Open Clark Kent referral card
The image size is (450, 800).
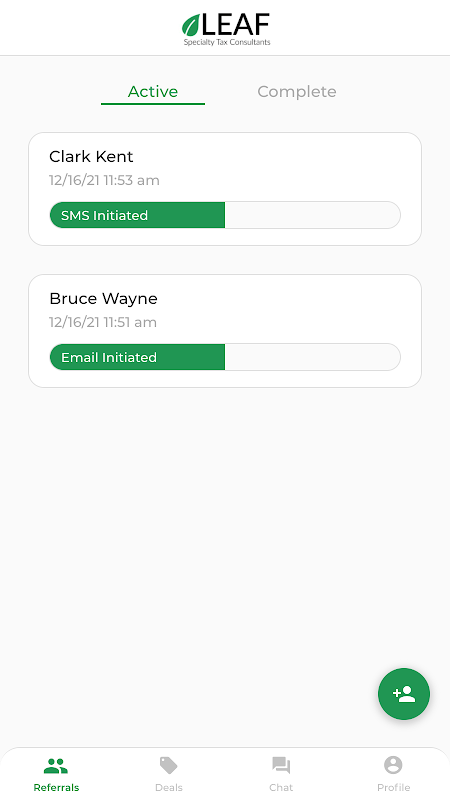click(x=225, y=189)
